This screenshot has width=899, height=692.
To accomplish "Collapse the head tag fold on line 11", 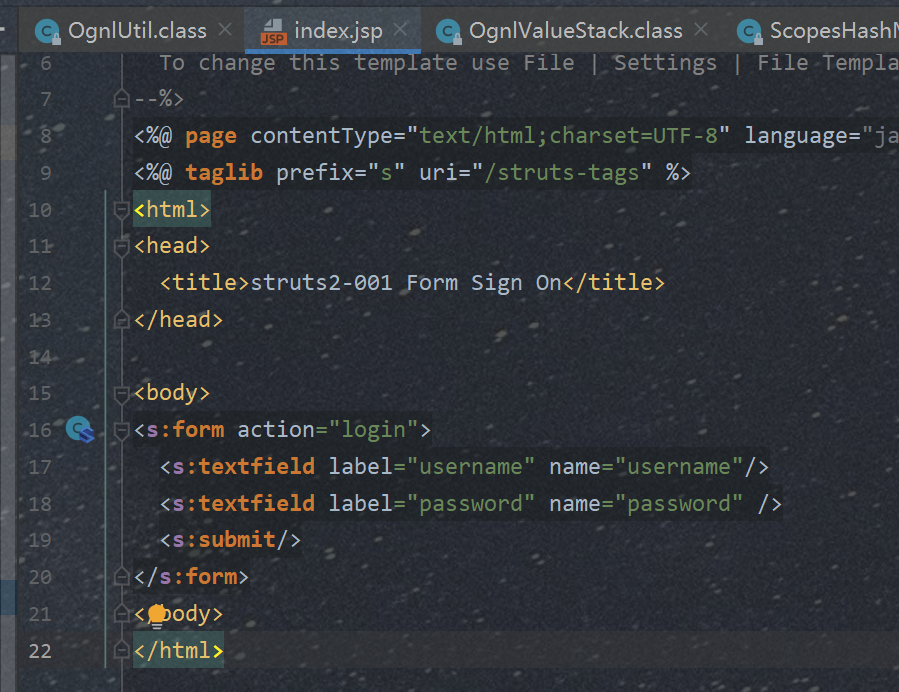I will [122, 247].
